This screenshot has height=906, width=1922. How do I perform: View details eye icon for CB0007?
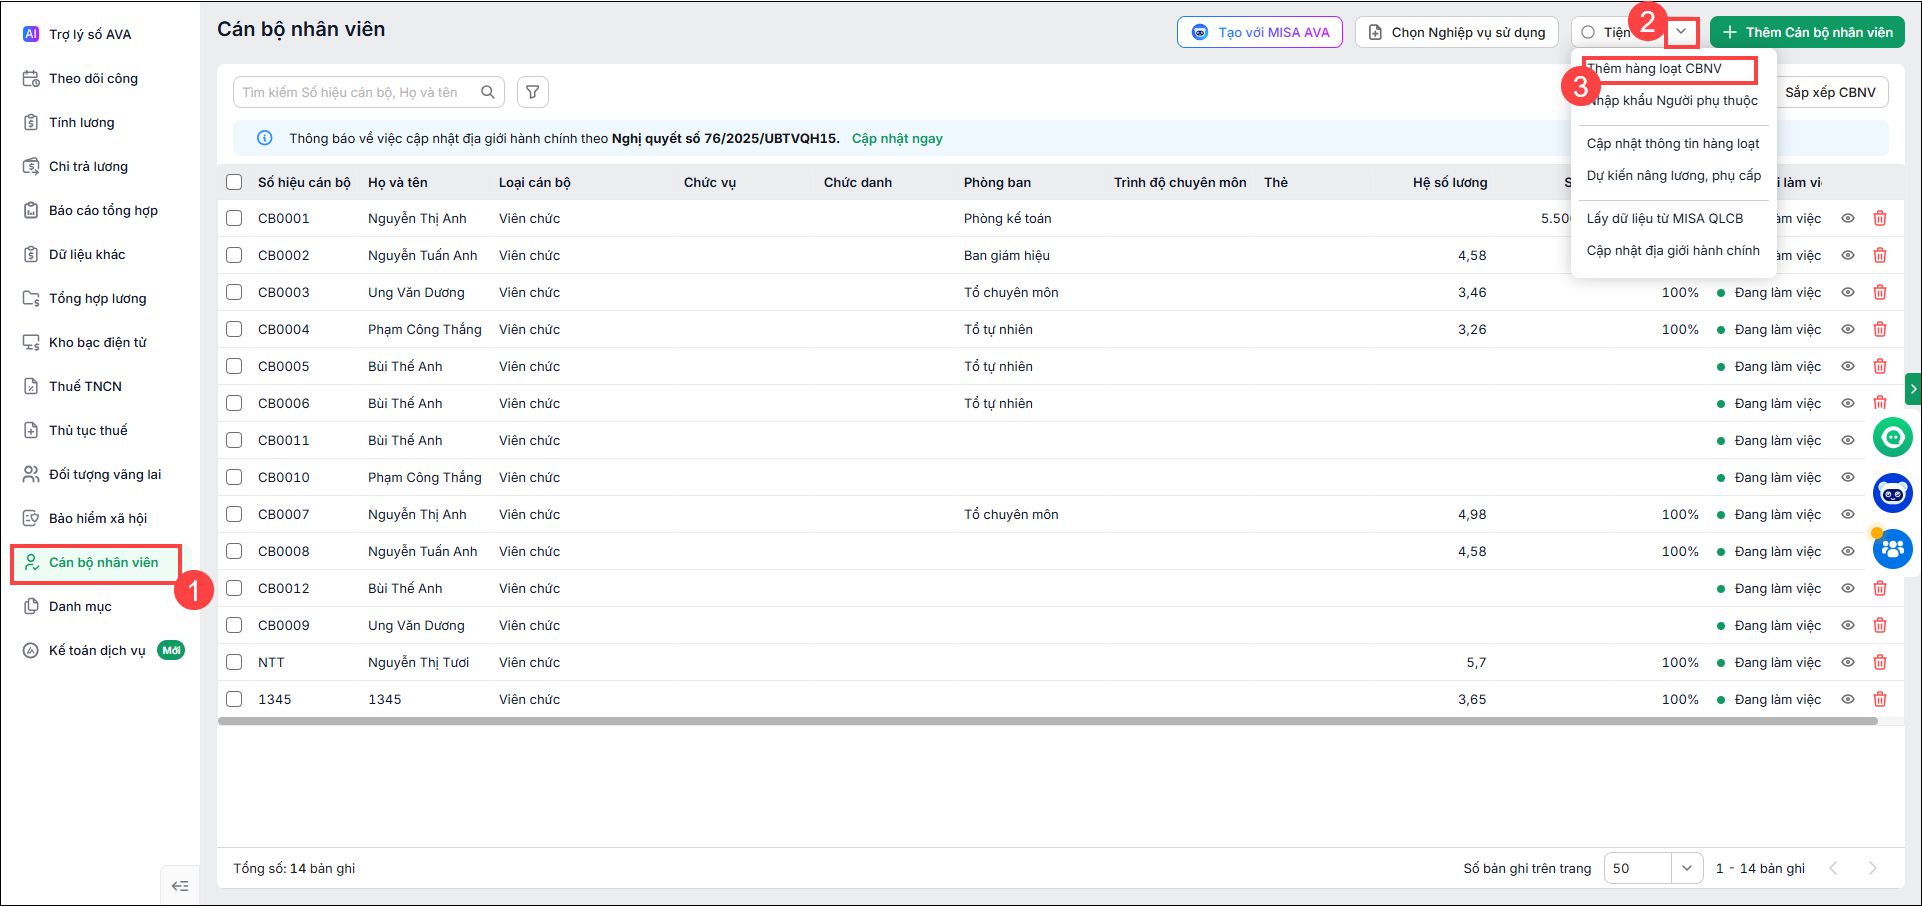click(x=1848, y=514)
